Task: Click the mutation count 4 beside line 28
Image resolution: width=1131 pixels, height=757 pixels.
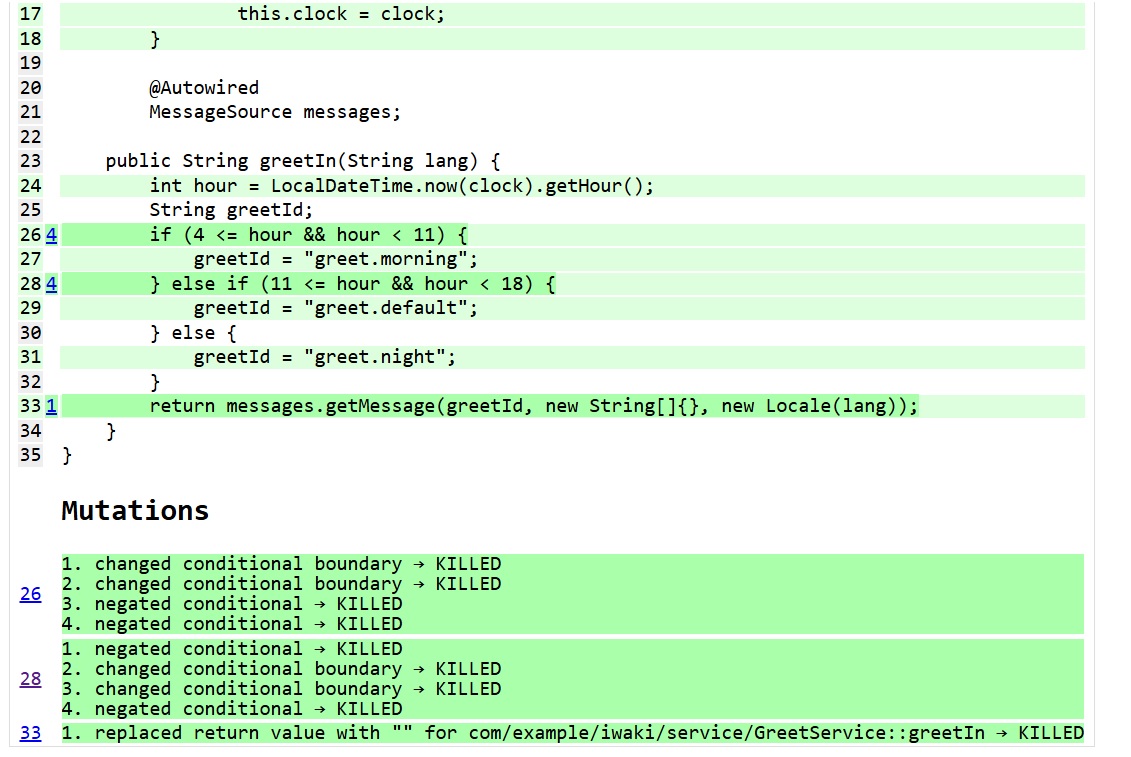Action: click(x=51, y=284)
